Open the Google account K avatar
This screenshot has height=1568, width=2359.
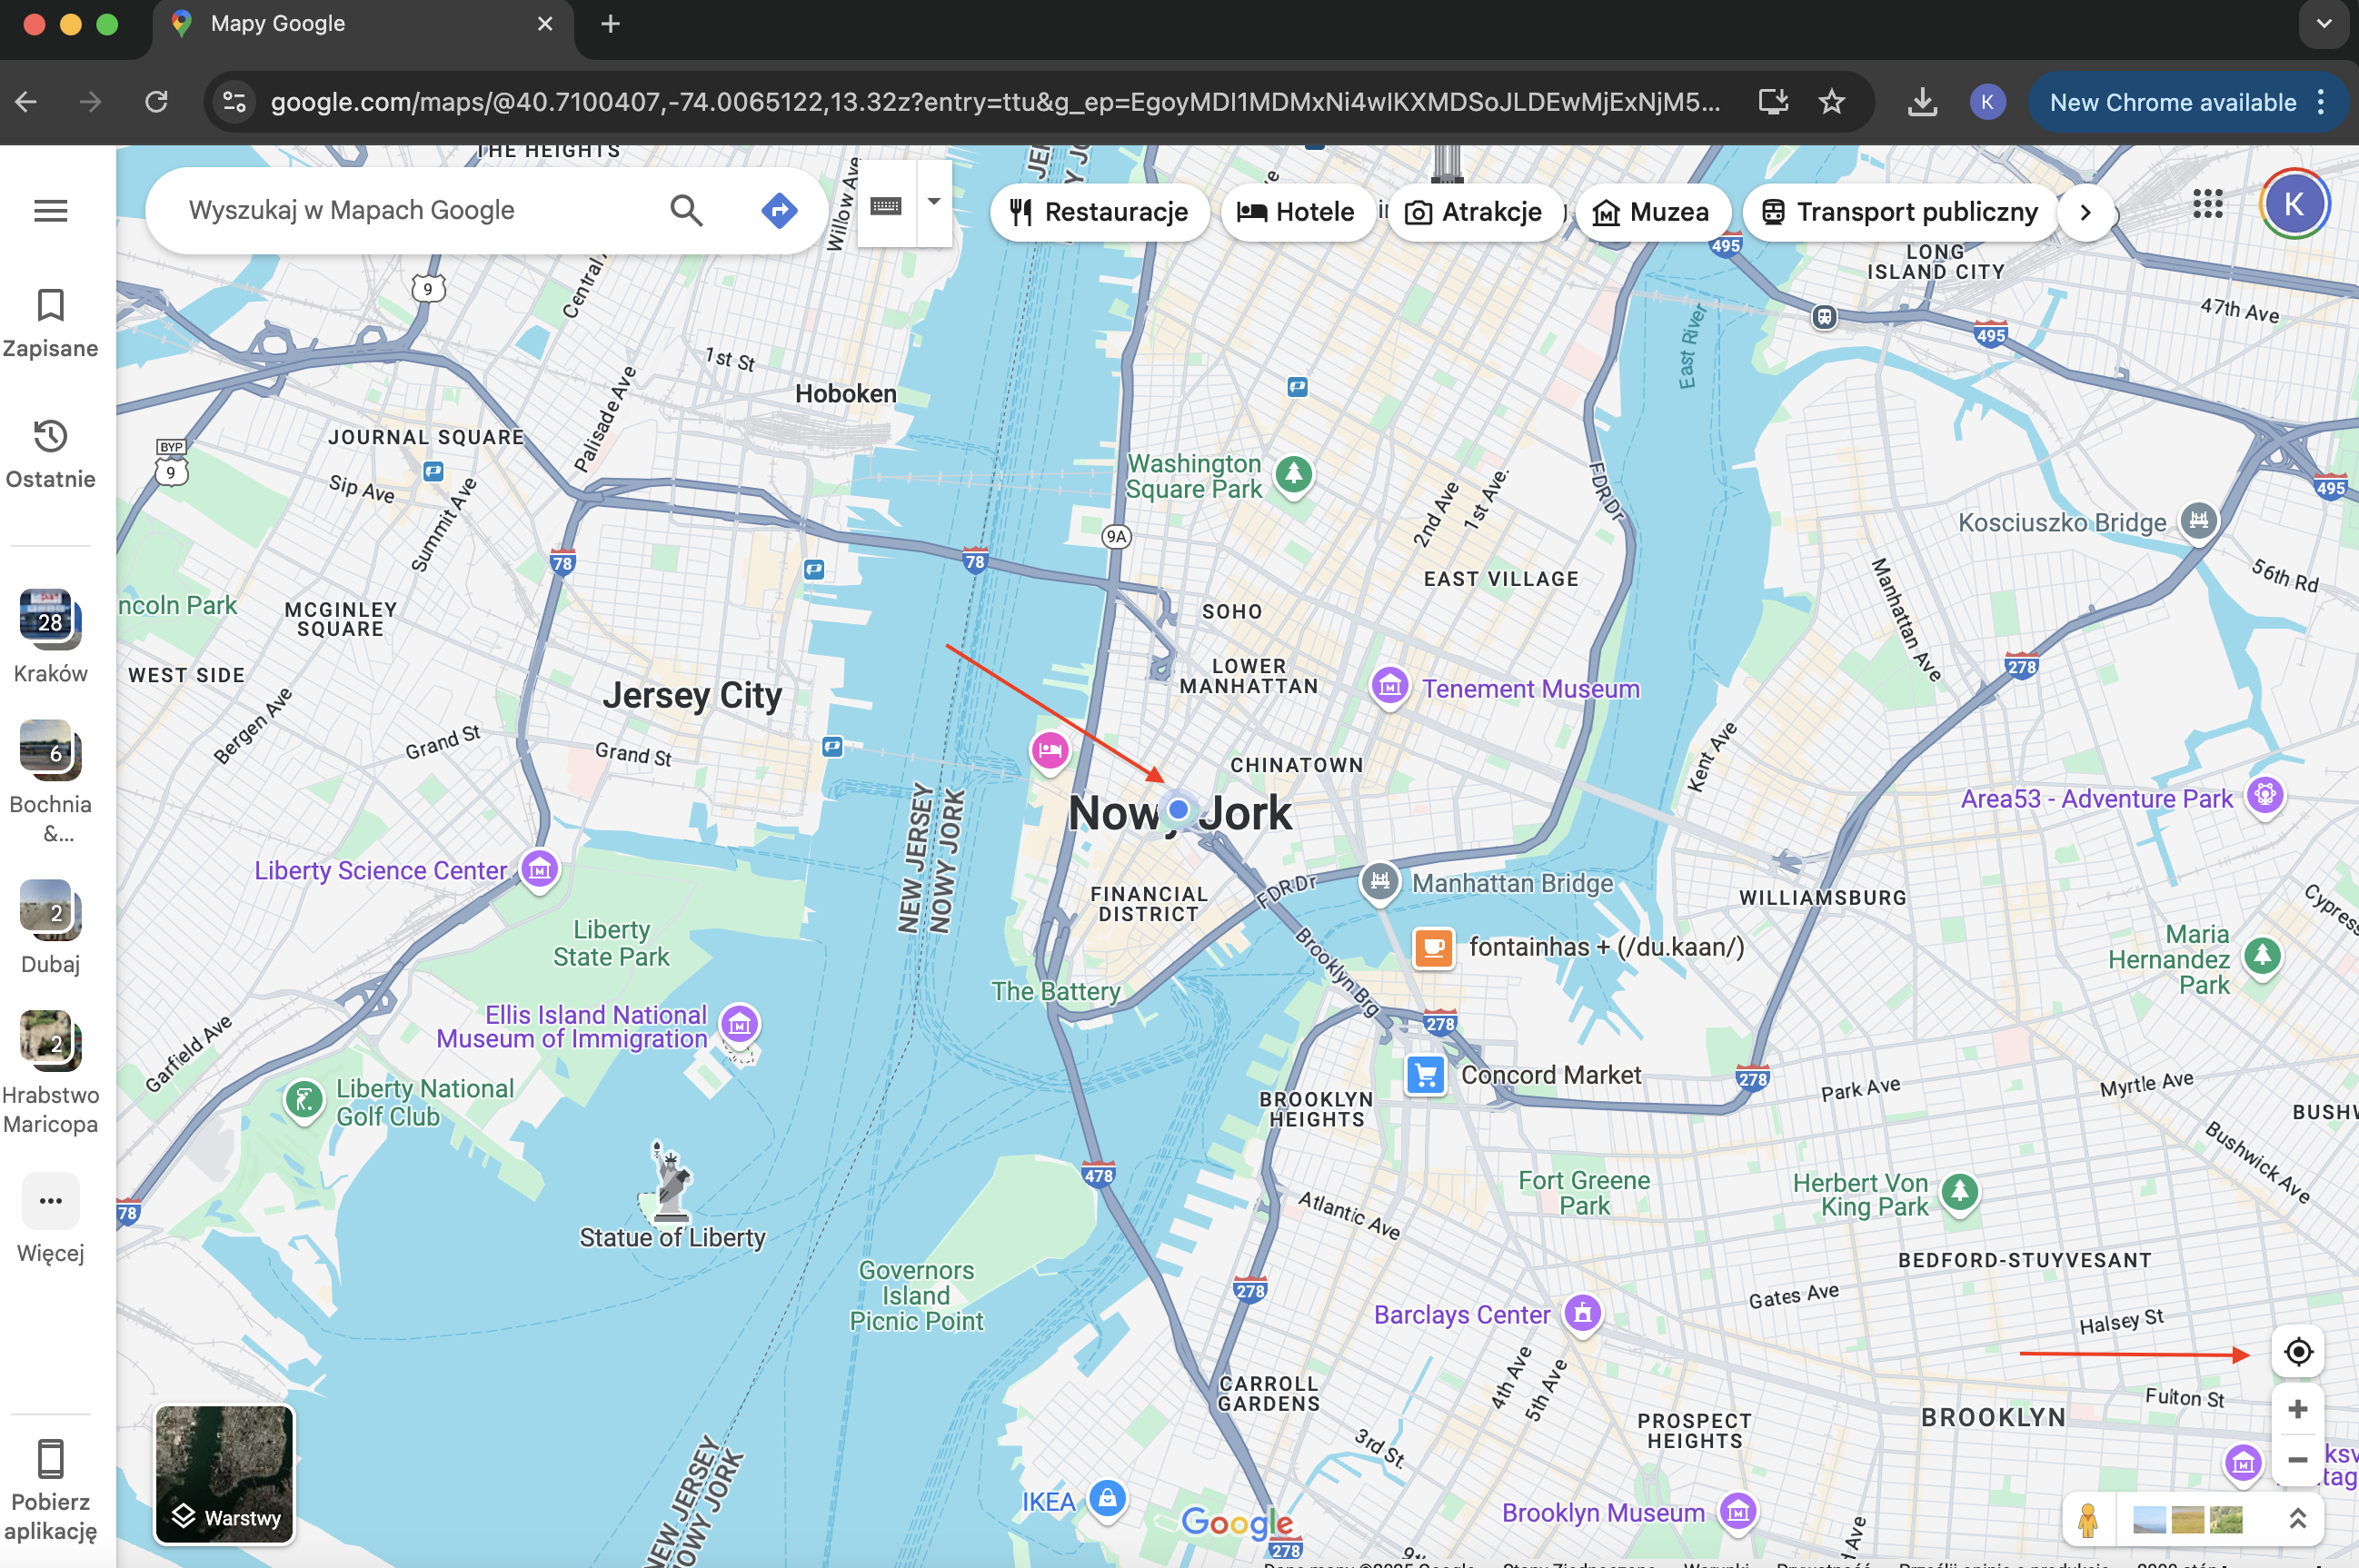pyautogui.click(x=2294, y=204)
